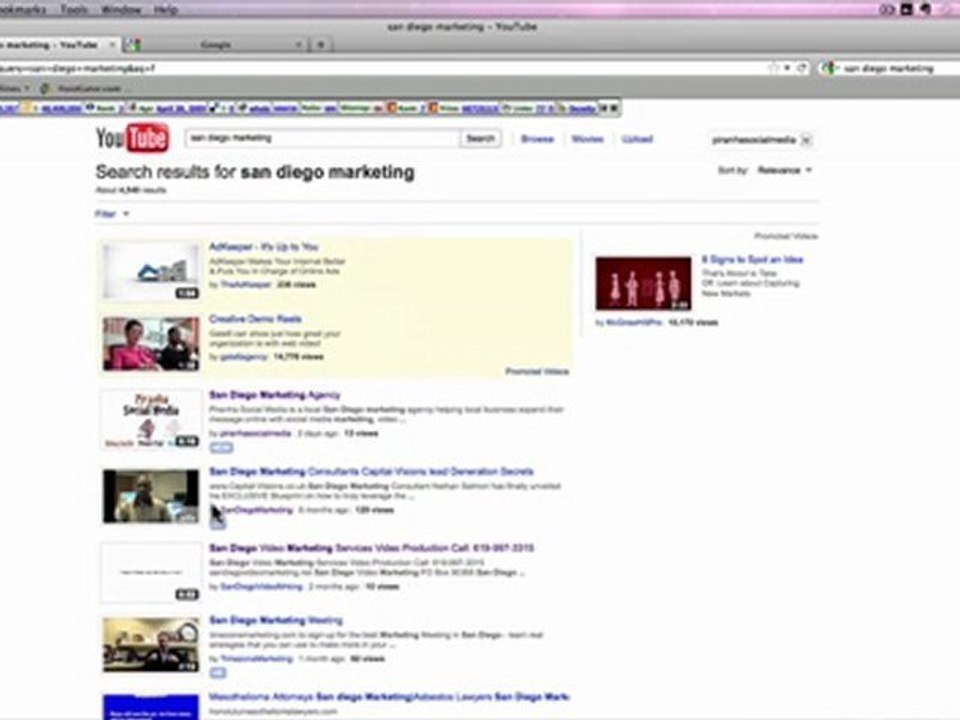The image size is (960, 720).
Task: Open the Filter dropdown
Action: pos(111,214)
